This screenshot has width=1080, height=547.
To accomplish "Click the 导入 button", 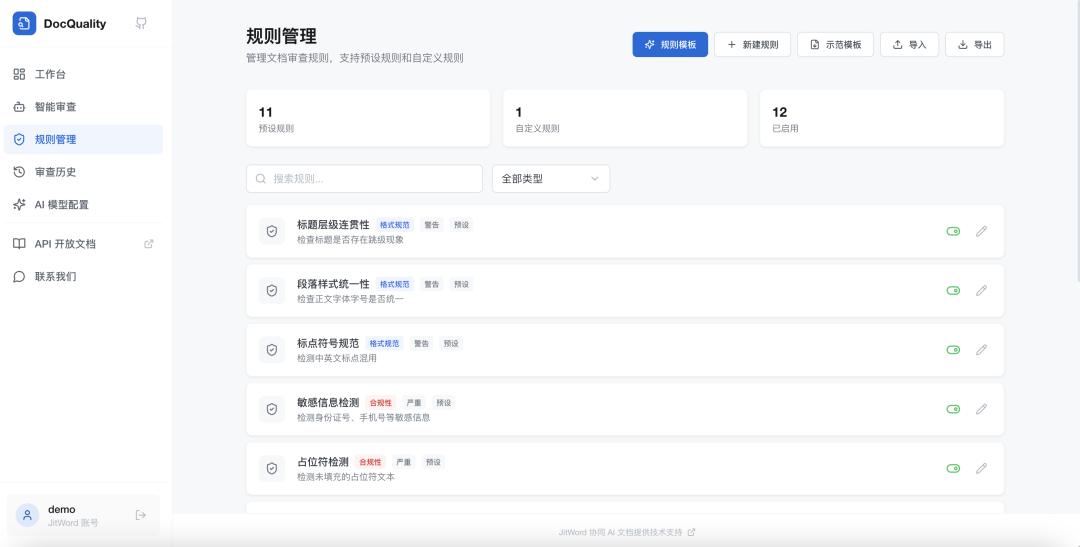I will click(x=909, y=44).
